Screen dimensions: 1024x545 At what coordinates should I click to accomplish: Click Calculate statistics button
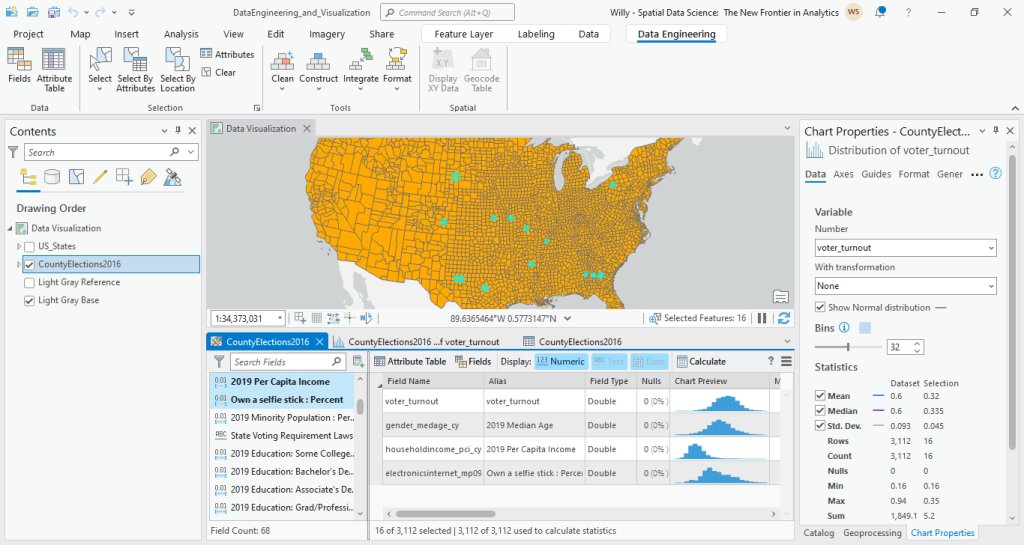701,361
